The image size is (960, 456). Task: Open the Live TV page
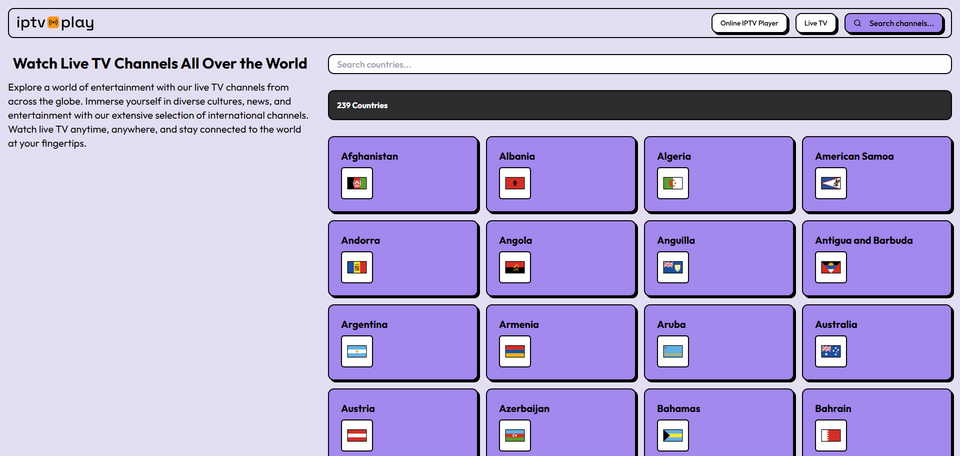[x=816, y=23]
